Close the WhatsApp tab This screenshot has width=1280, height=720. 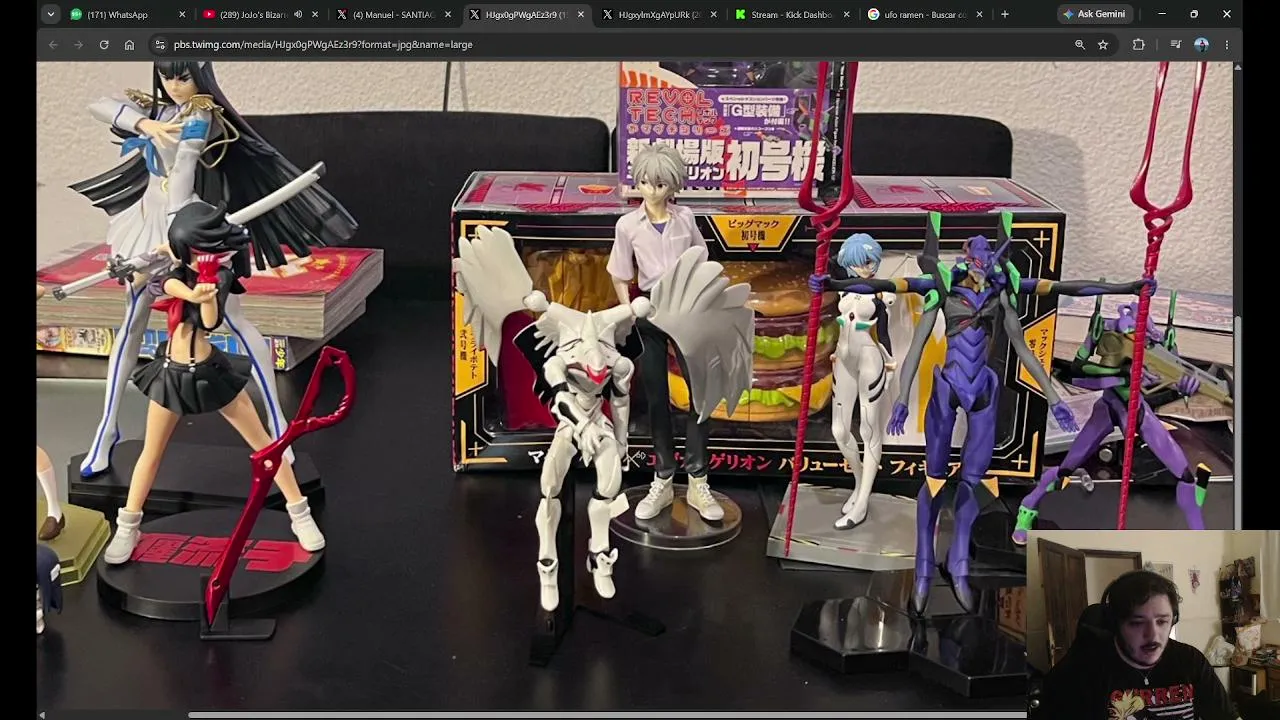point(182,14)
